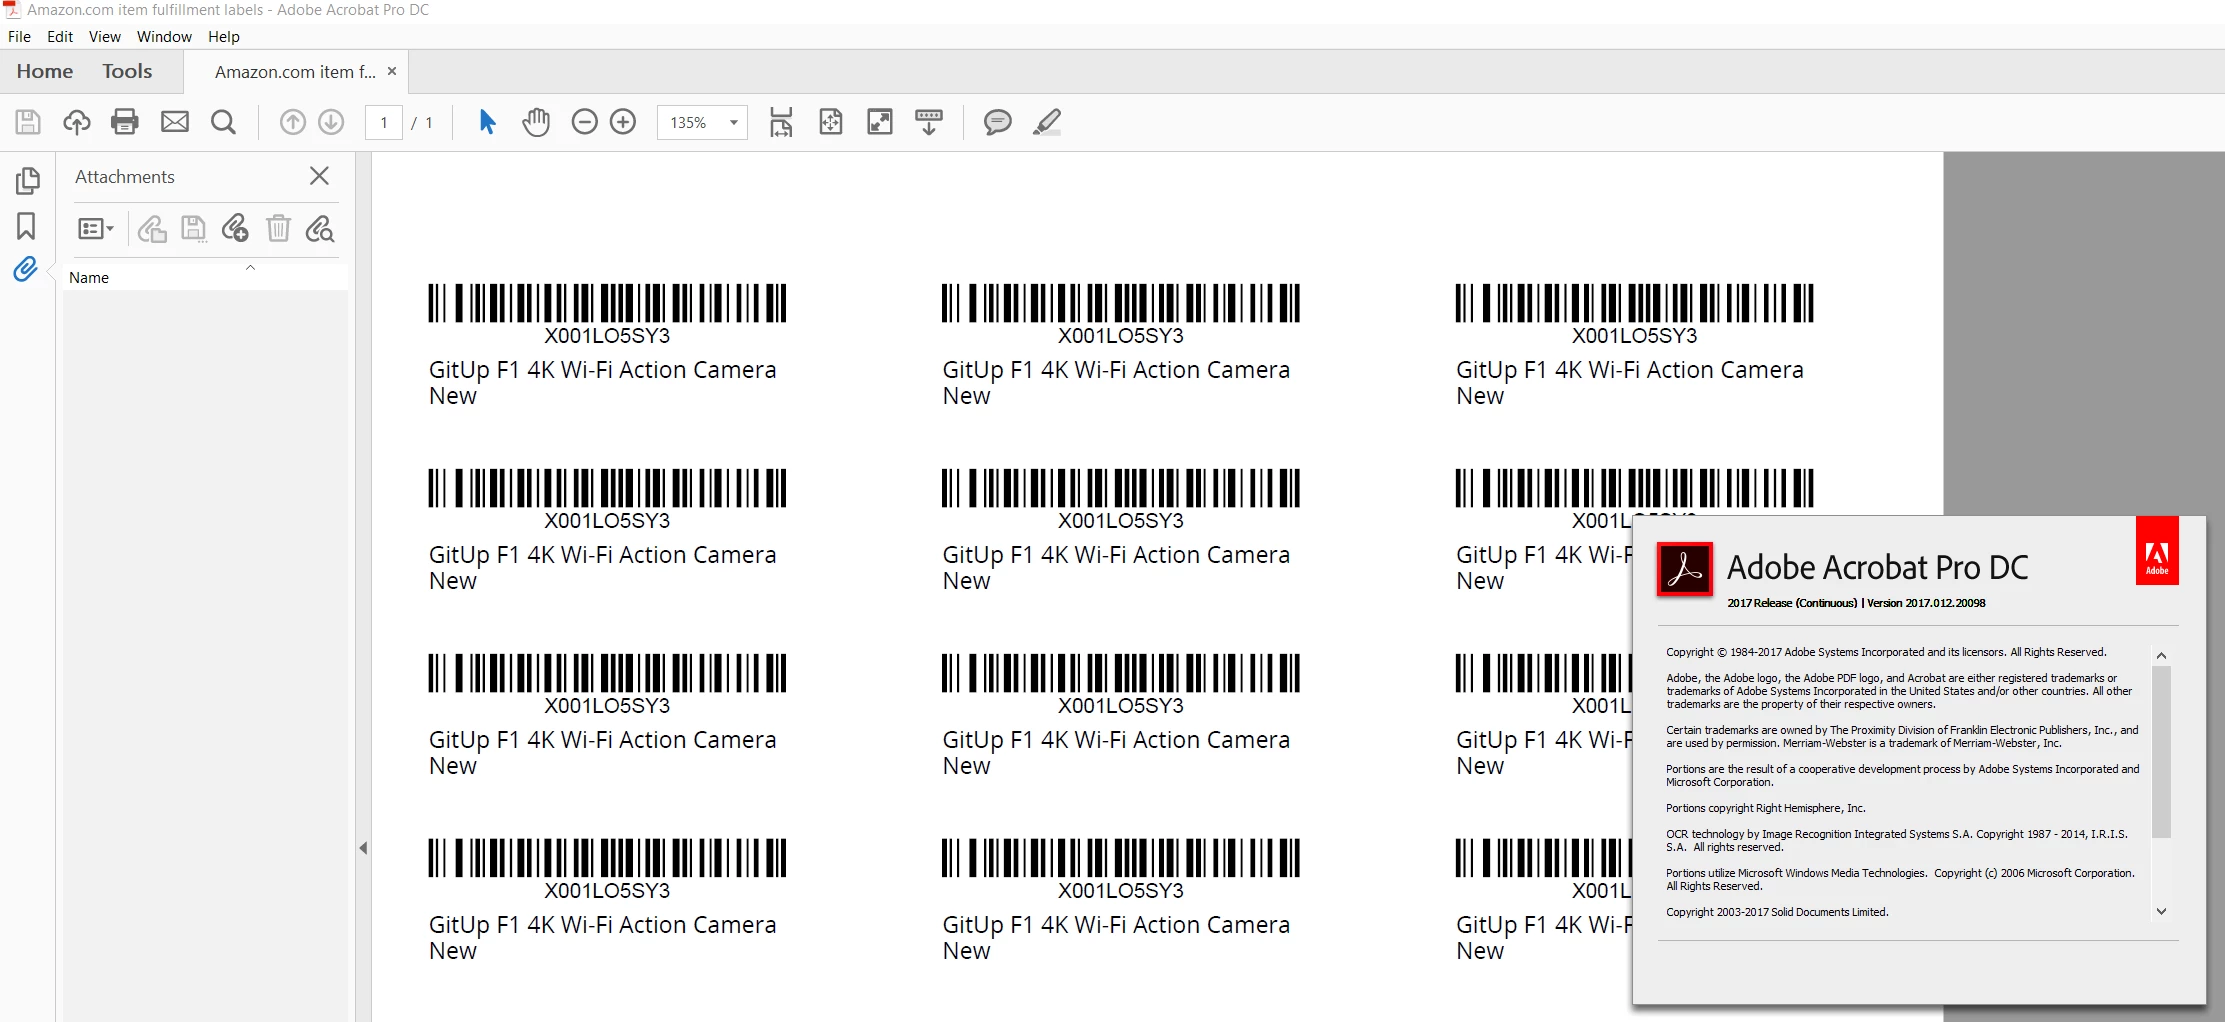Viewport: 2225px width, 1022px height.
Task: Choose the Selection arrow tool
Action: (487, 122)
